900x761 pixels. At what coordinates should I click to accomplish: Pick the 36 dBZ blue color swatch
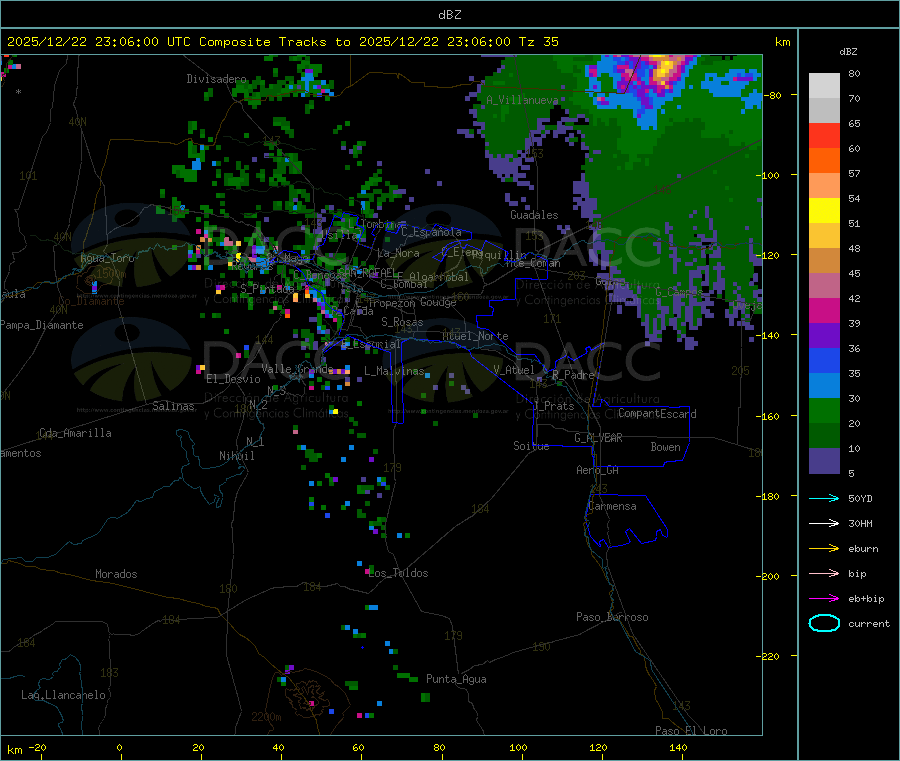pos(824,360)
